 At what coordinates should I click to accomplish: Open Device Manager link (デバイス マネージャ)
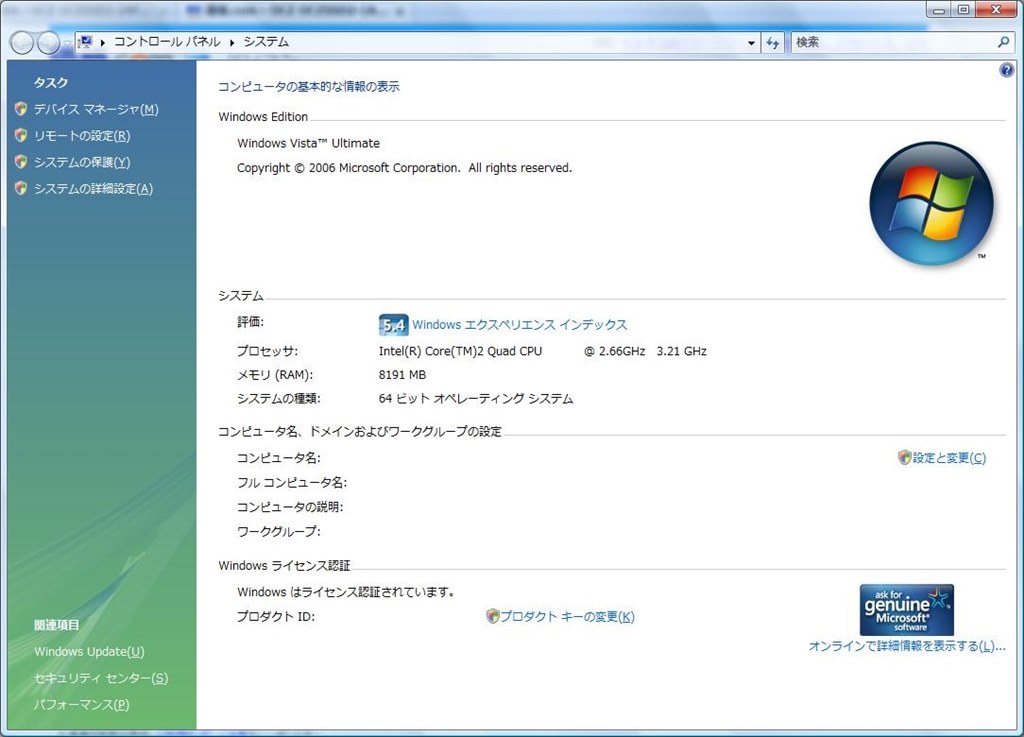[x=96, y=109]
